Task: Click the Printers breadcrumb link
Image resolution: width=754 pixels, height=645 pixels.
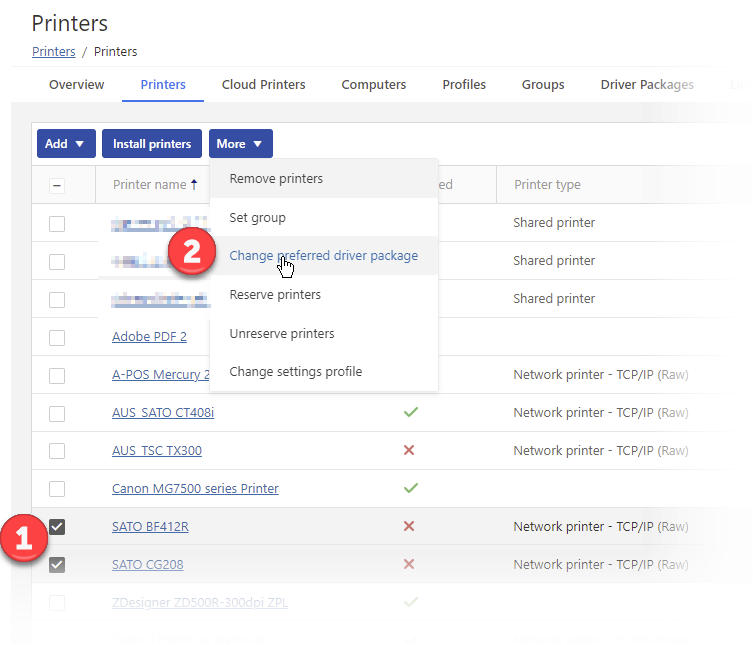Action: pos(53,51)
